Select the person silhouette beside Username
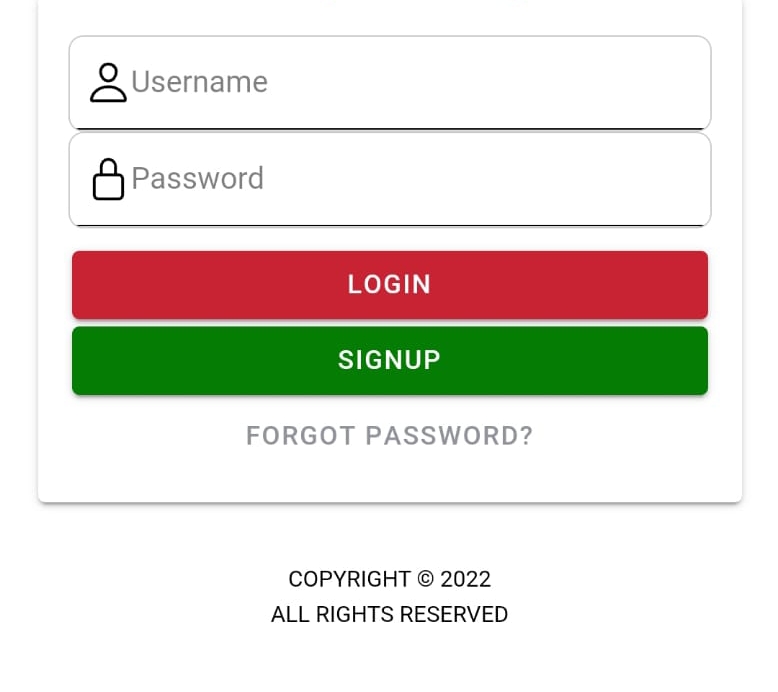 point(108,82)
